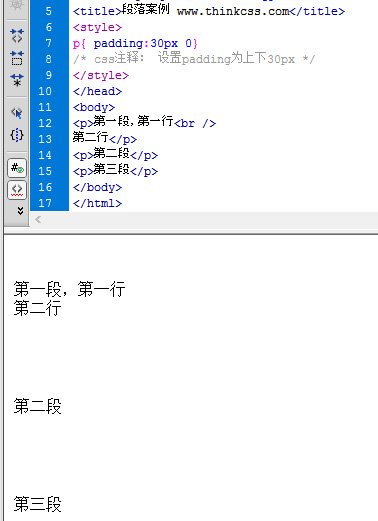Viewport: 378px width, 521px height.
Task: Click the gray CSS comment line
Action: [x=194, y=59]
